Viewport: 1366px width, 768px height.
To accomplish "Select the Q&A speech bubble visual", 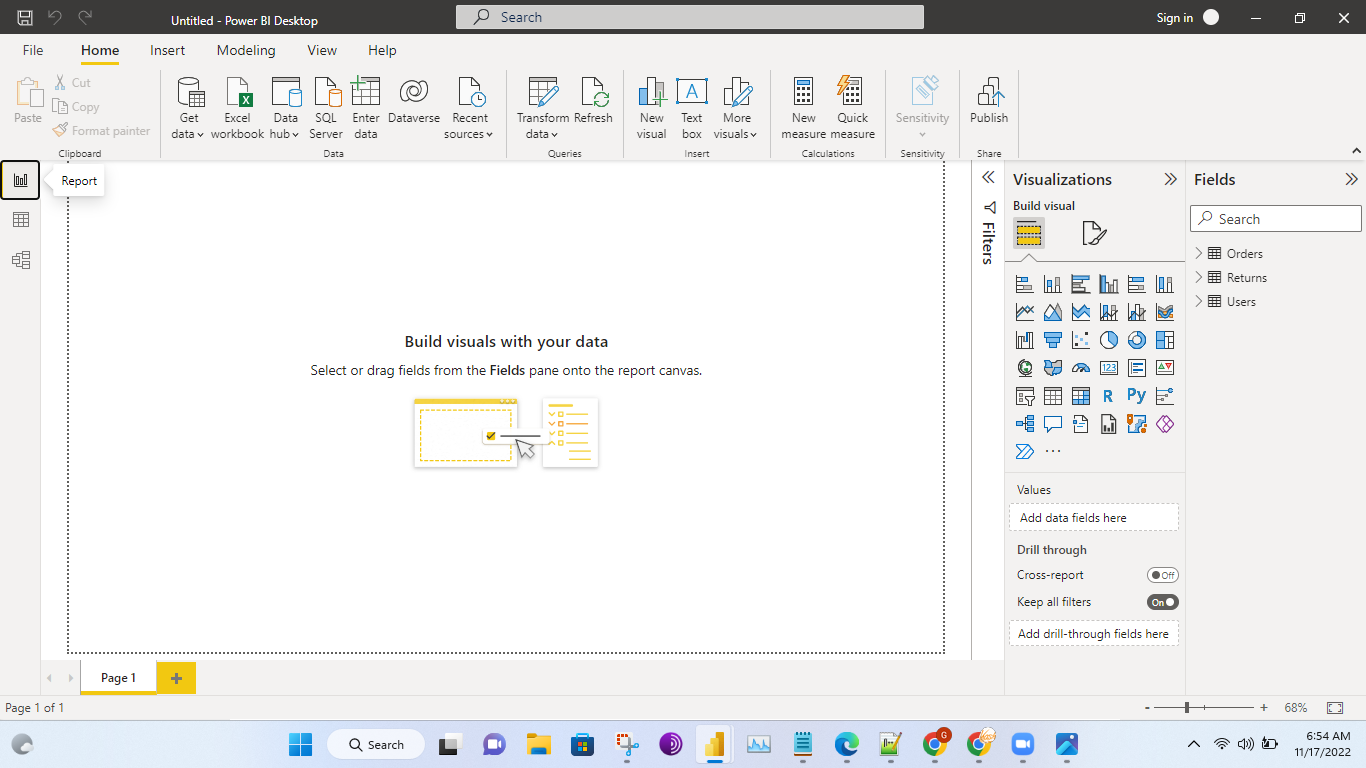I will coord(1052,424).
